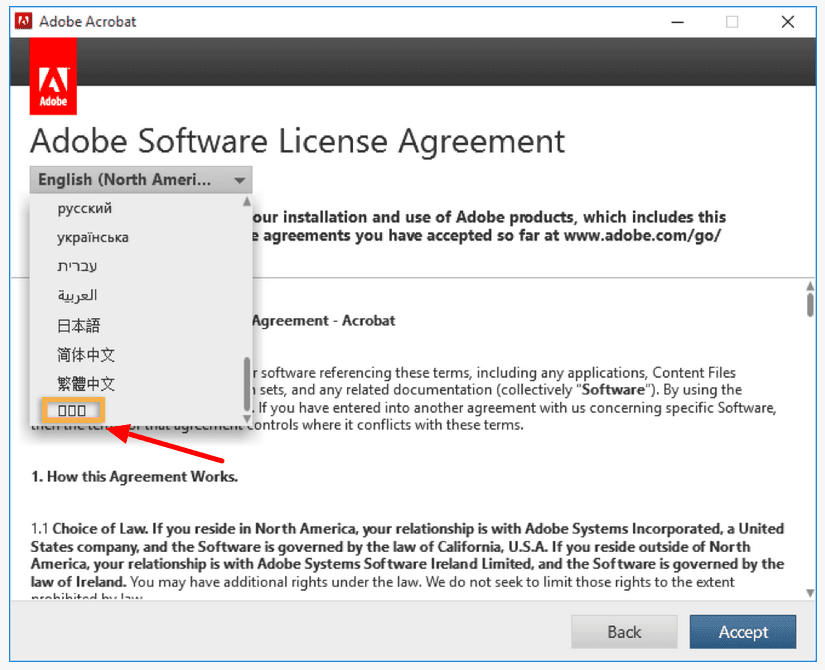Choose Hebrew (עברית) in the language list
825x670 pixels.
(x=77, y=267)
